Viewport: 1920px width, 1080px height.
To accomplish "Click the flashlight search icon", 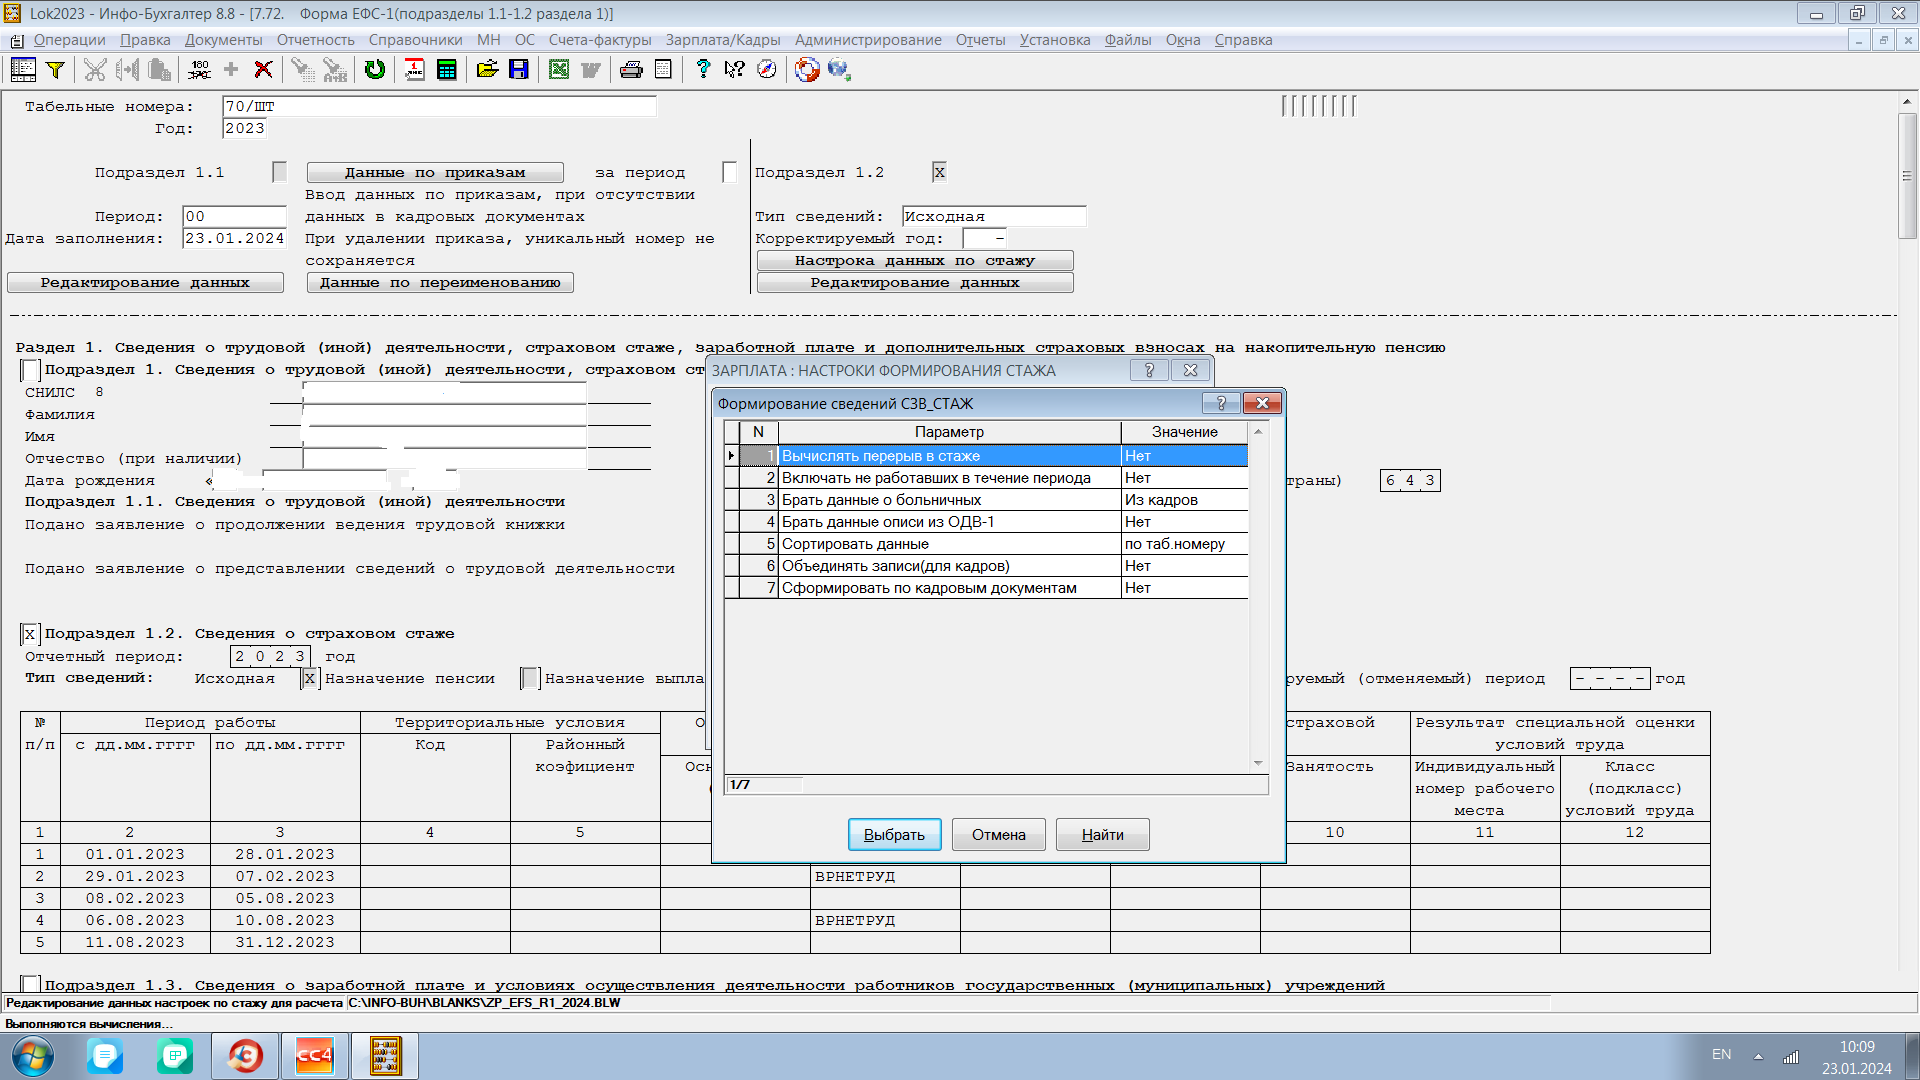I will click(x=302, y=69).
